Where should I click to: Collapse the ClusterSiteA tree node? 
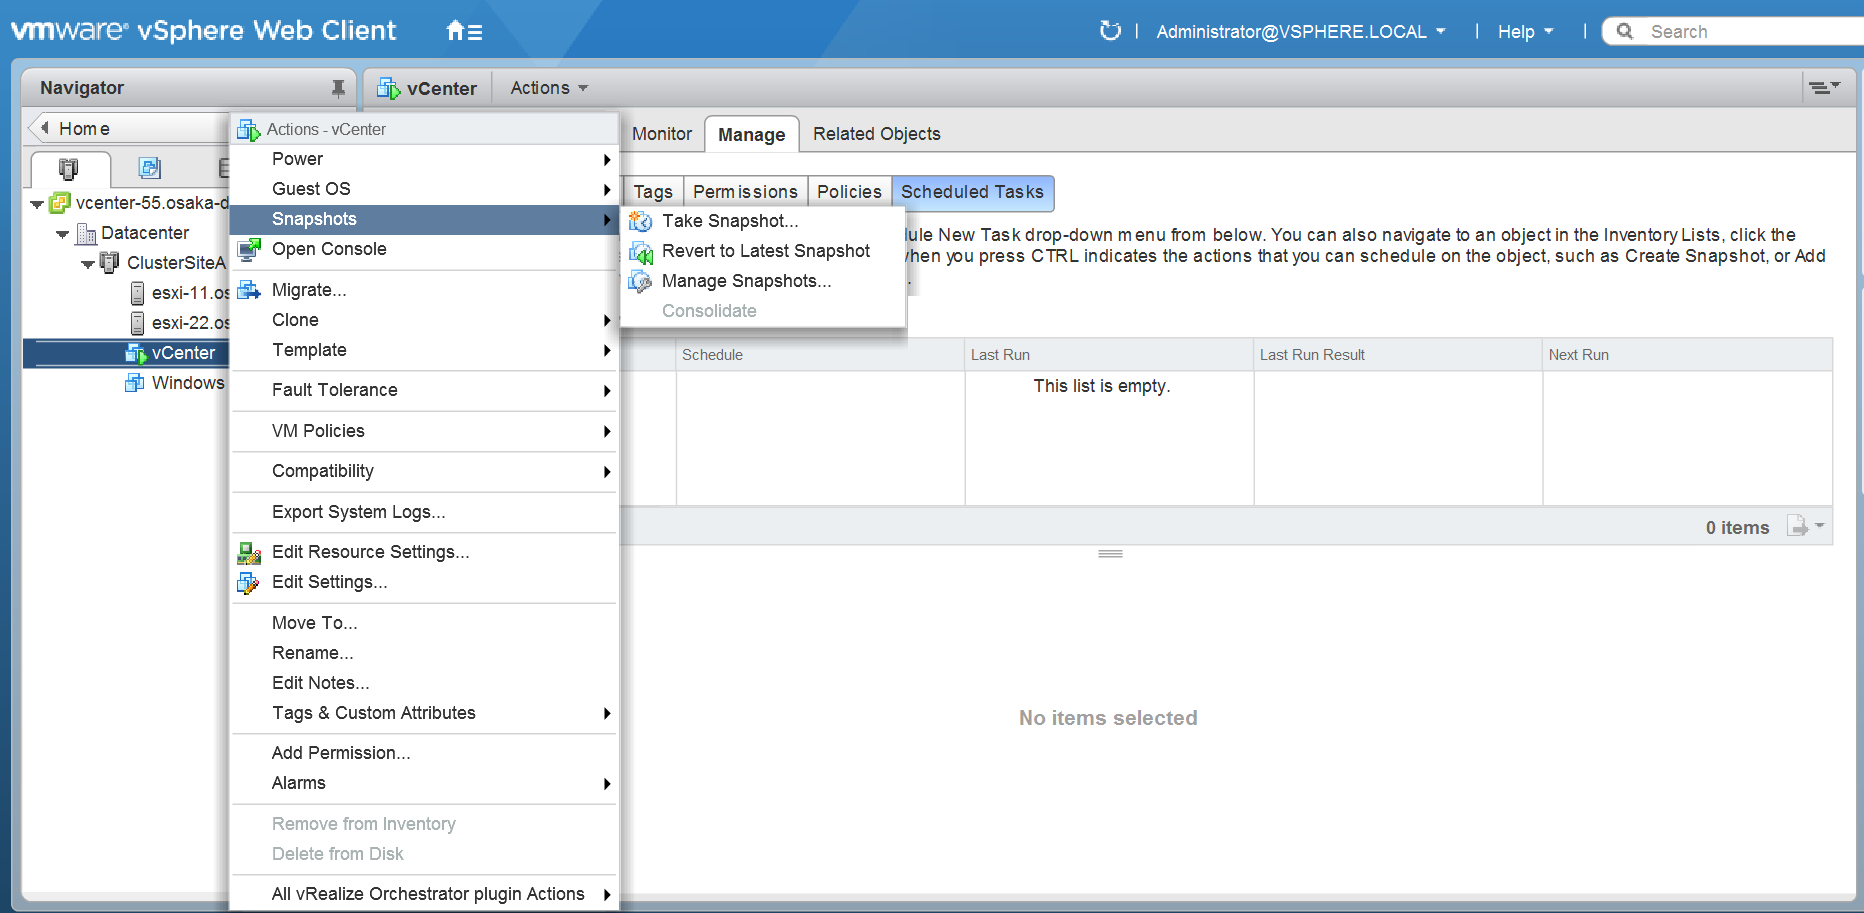tap(88, 264)
